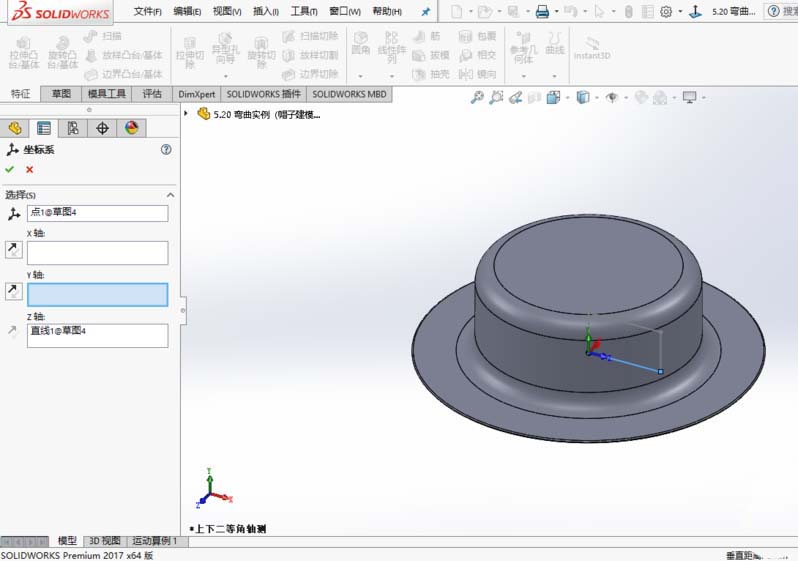The width and height of the screenshot is (798, 561).
Task: Click the Section View icon
Action: [x=534, y=97]
